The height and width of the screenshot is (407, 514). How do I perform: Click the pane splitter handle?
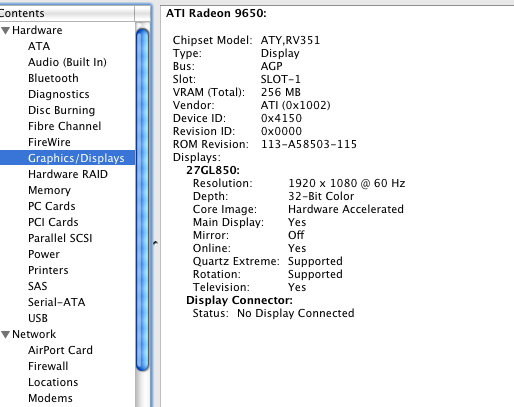point(155,243)
